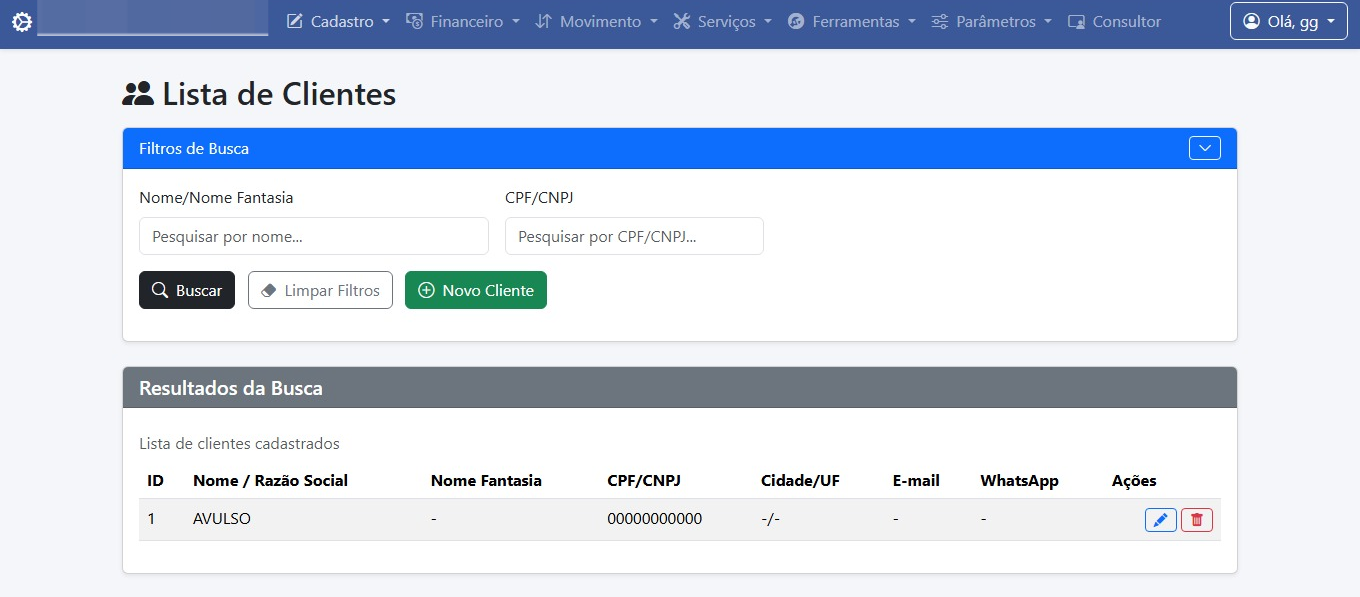Click the trash icon to delete cliente AVULSO
Screen dimensions: 1360x597
tap(1196, 519)
